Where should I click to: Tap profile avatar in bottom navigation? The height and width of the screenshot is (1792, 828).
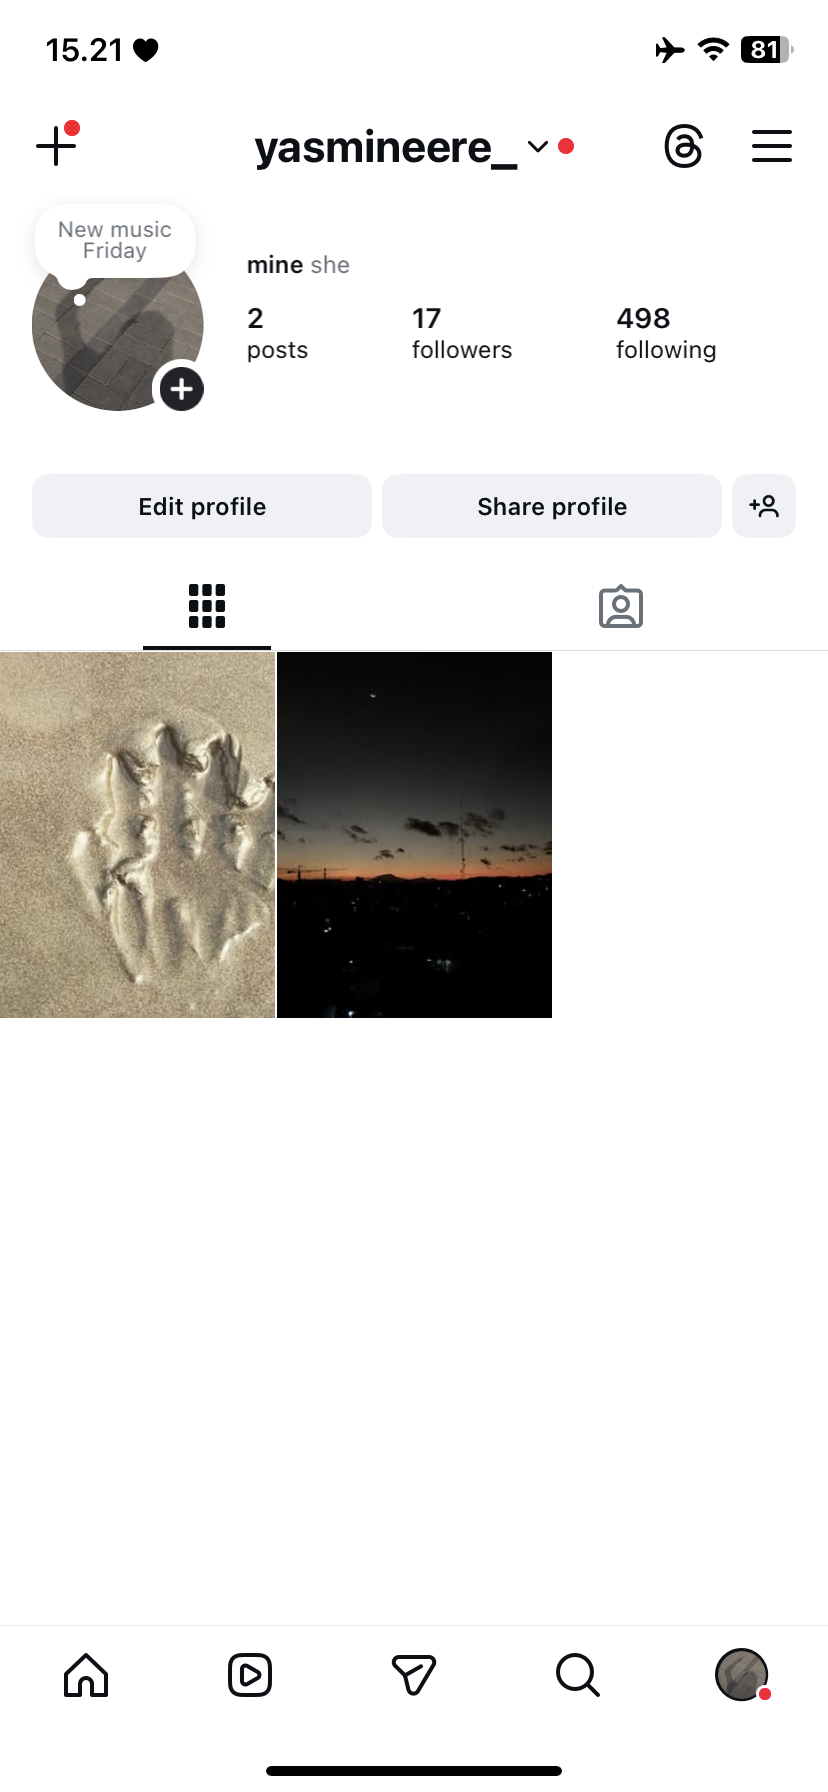point(742,1675)
